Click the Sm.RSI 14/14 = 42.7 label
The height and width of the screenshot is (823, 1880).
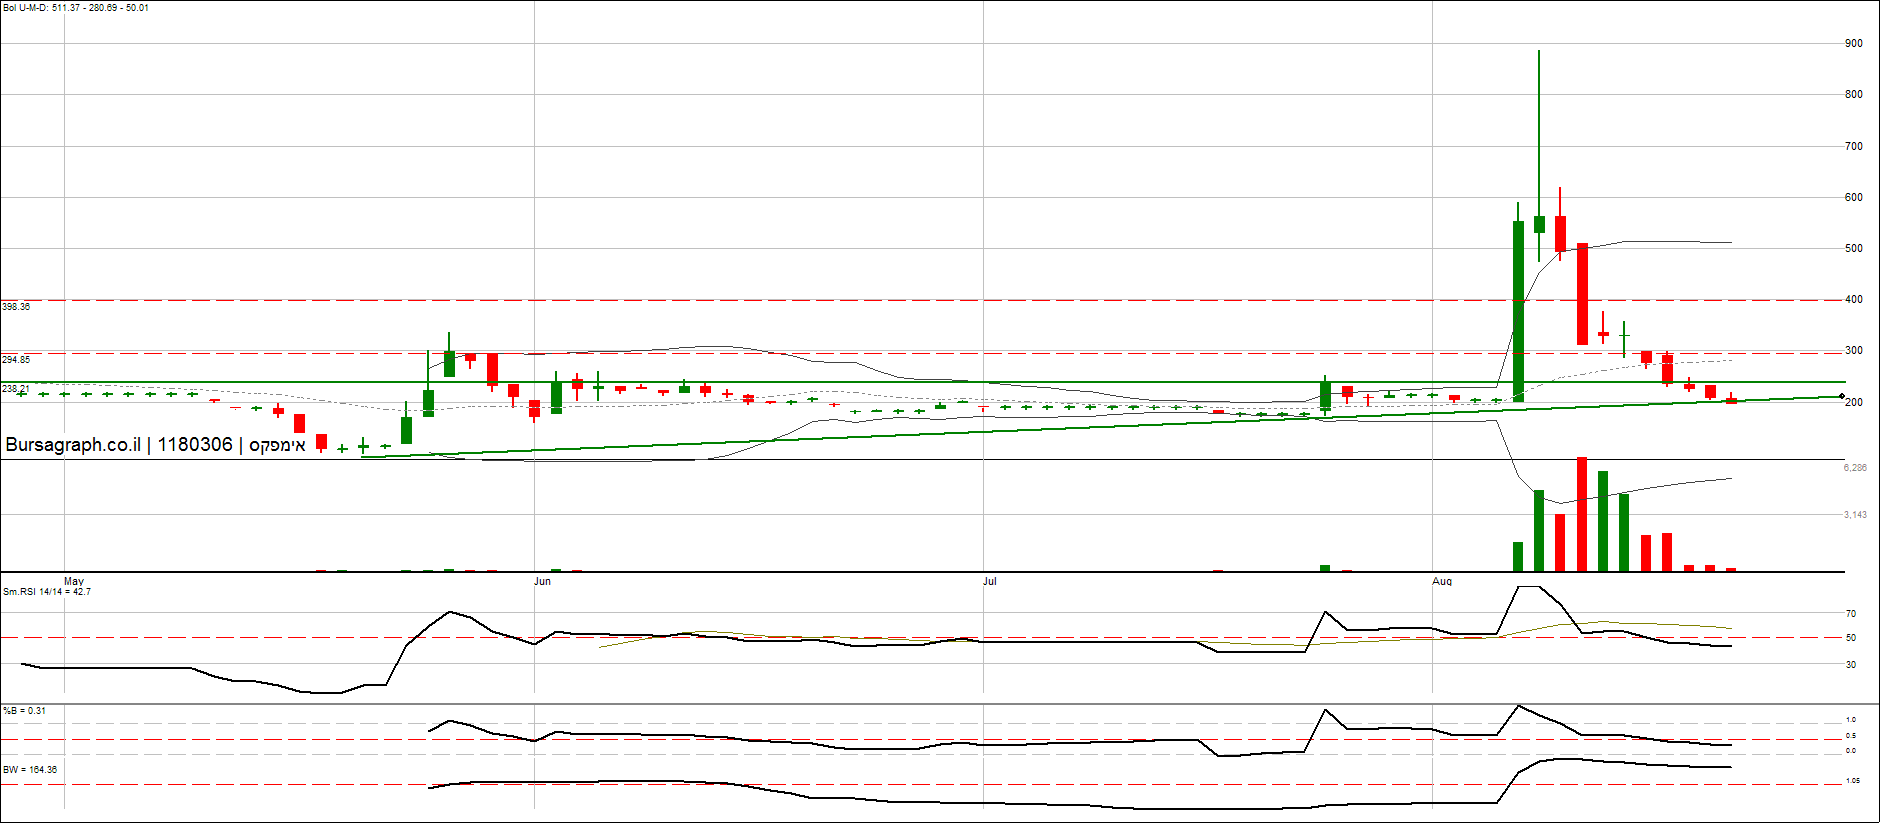[47, 592]
